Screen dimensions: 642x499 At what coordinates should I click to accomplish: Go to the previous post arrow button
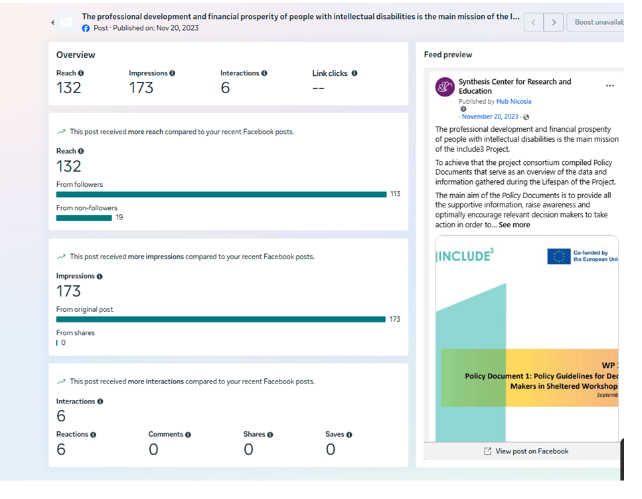pos(533,23)
